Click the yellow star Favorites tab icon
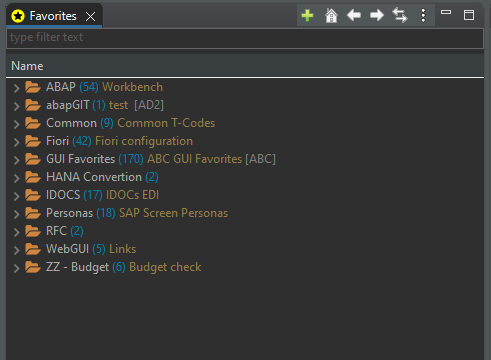Viewport: 491px width, 360px height. [18, 16]
